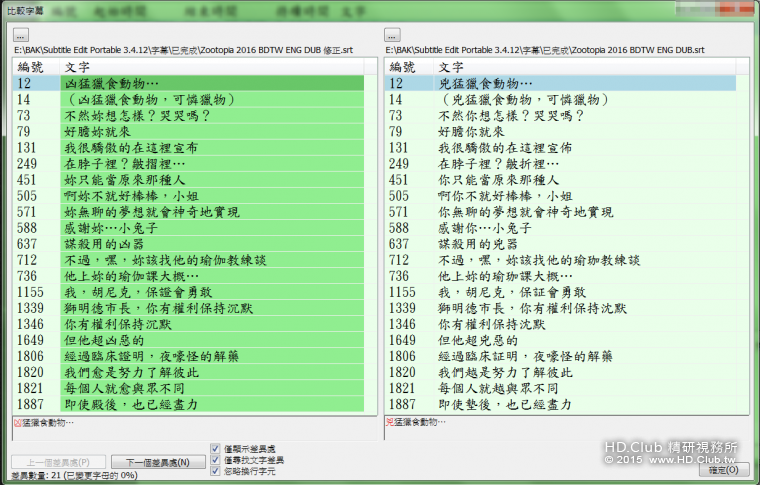This screenshot has width=760, height=485.
Task: Toggle the 忽略換行字元 checkbox
Action: click(216, 471)
